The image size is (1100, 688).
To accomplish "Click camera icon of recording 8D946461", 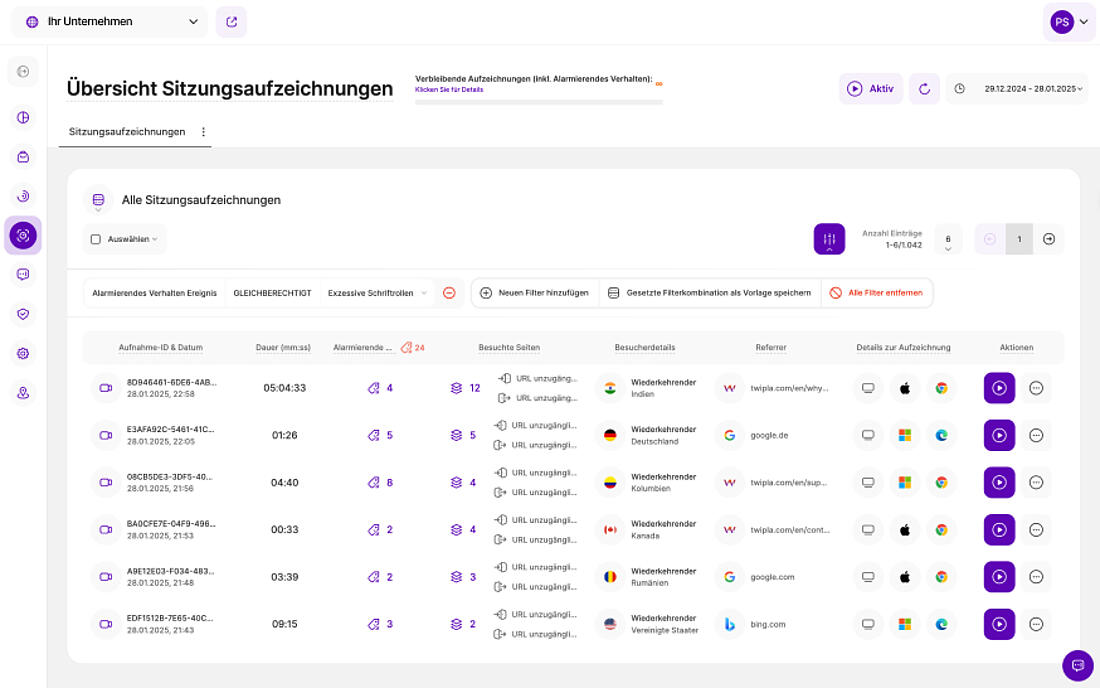I will point(106,388).
